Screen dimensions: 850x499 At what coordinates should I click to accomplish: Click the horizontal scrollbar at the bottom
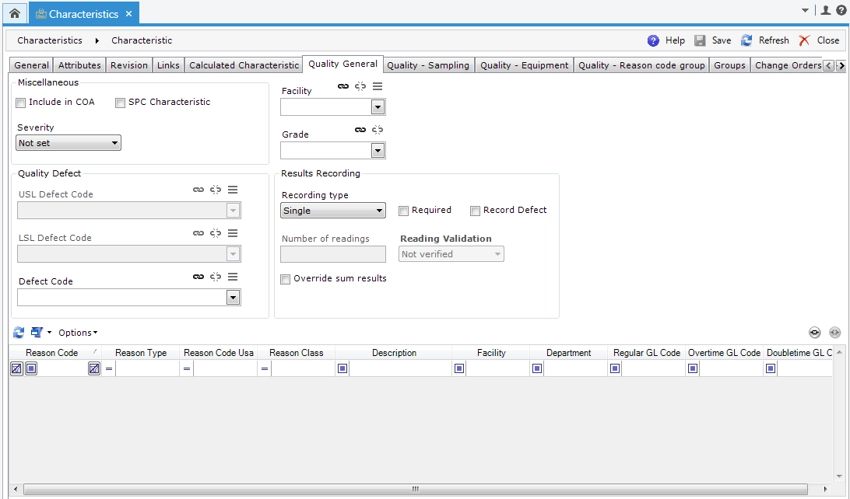click(x=415, y=490)
